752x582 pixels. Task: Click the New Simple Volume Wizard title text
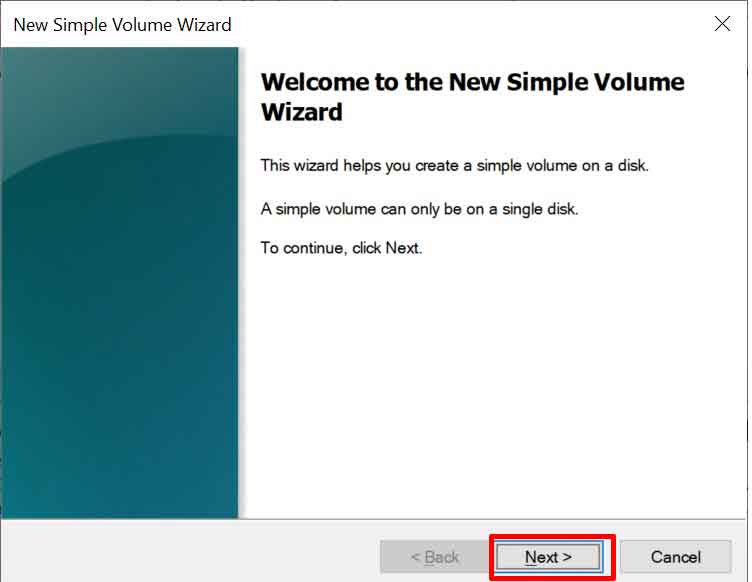tap(122, 24)
